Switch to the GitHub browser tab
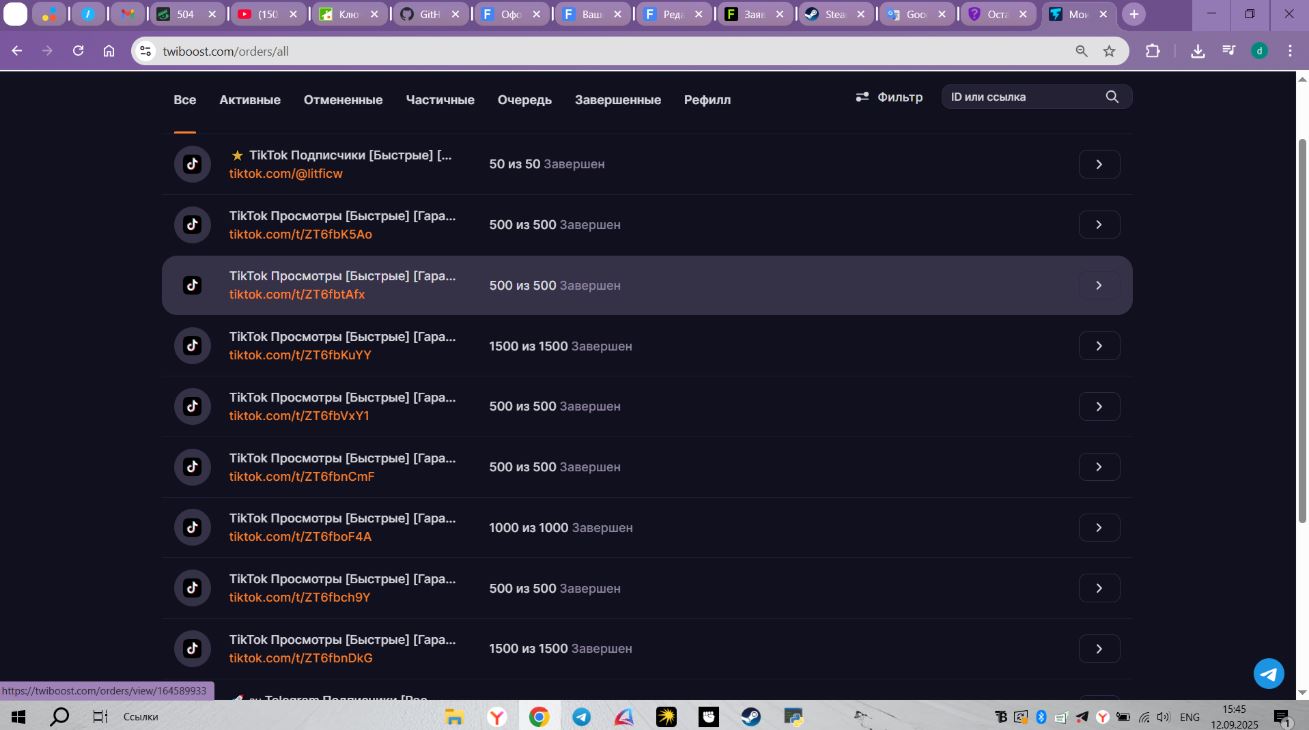The image size is (1309, 730). click(432, 14)
